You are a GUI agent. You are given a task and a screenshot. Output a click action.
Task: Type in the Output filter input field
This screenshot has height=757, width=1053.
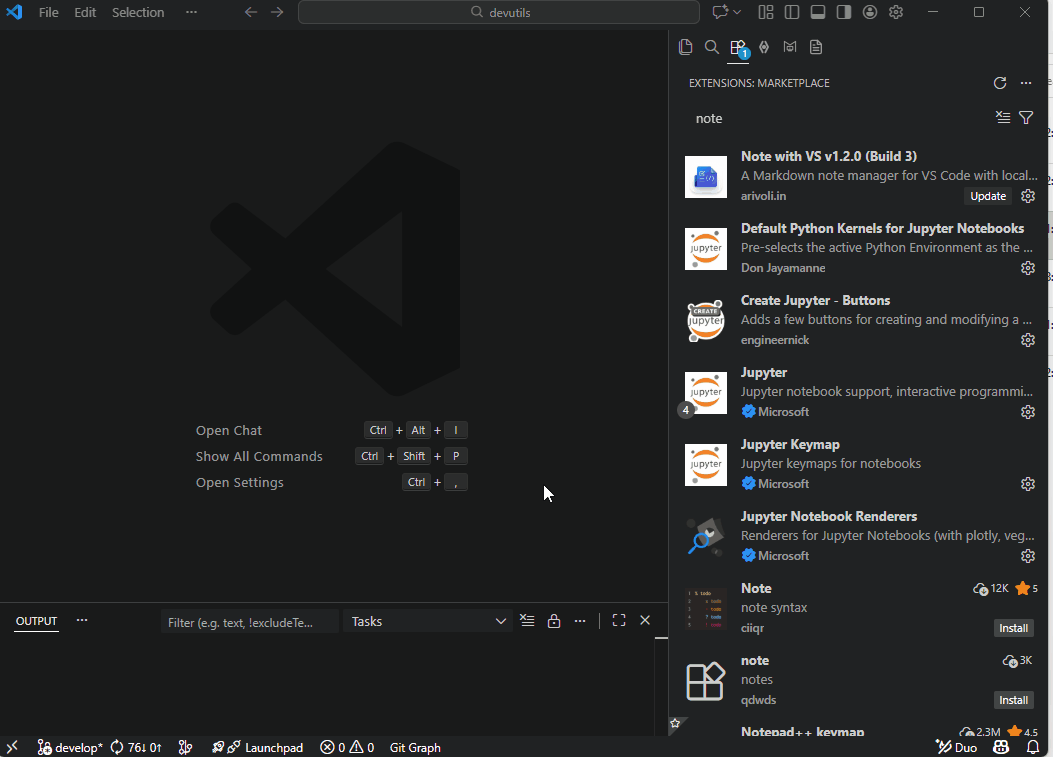pyautogui.click(x=249, y=620)
